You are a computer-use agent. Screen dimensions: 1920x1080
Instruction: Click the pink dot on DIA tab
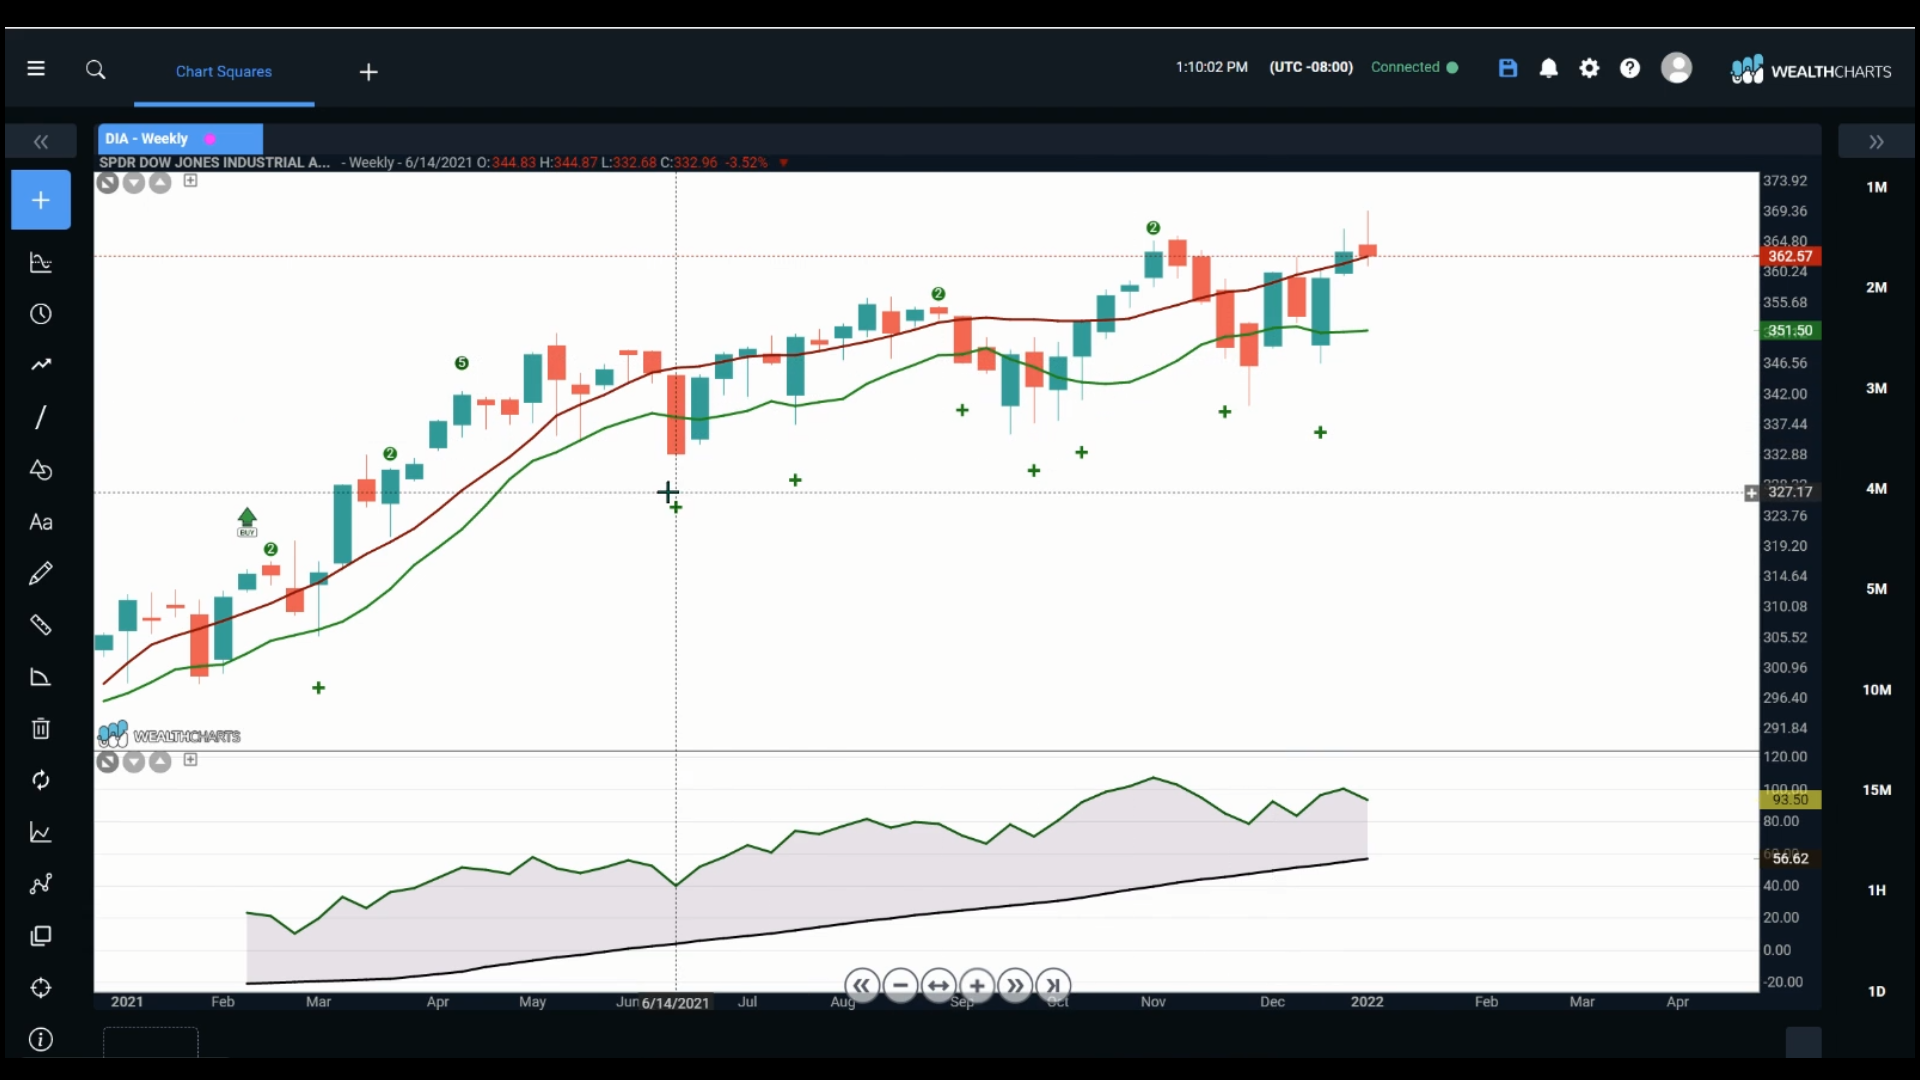click(210, 139)
